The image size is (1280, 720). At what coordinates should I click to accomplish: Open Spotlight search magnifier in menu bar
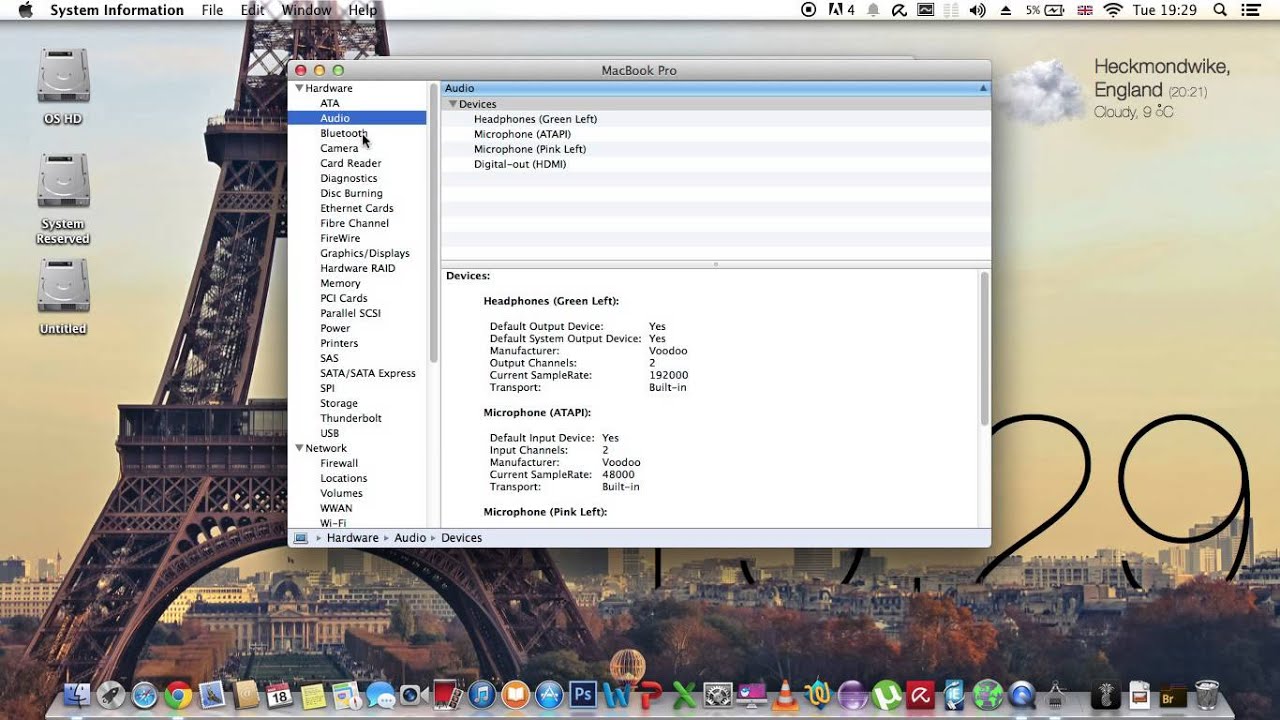[1220, 10]
